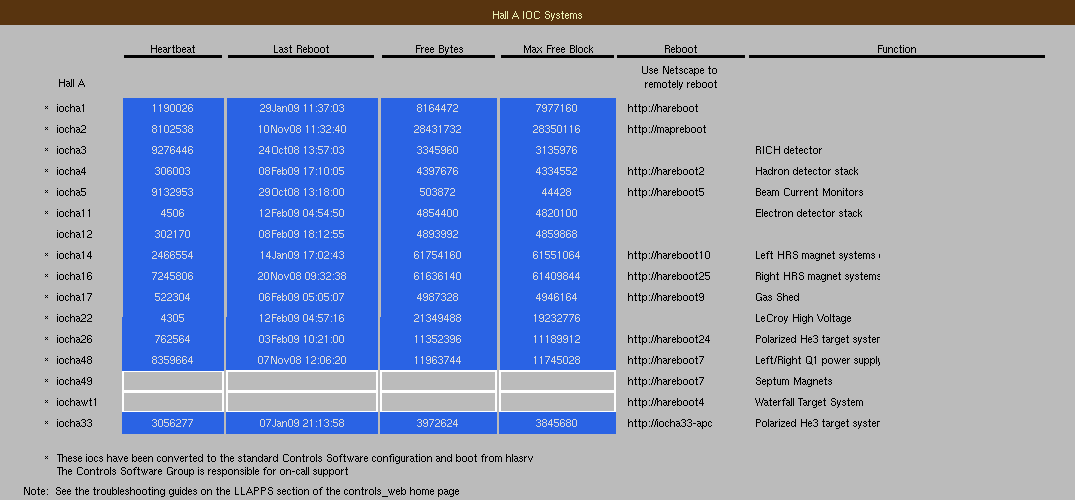This screenshot has width=1075, height=500.
Task: Click free bytes value 61754160
Action: click(x=439, y=255)
